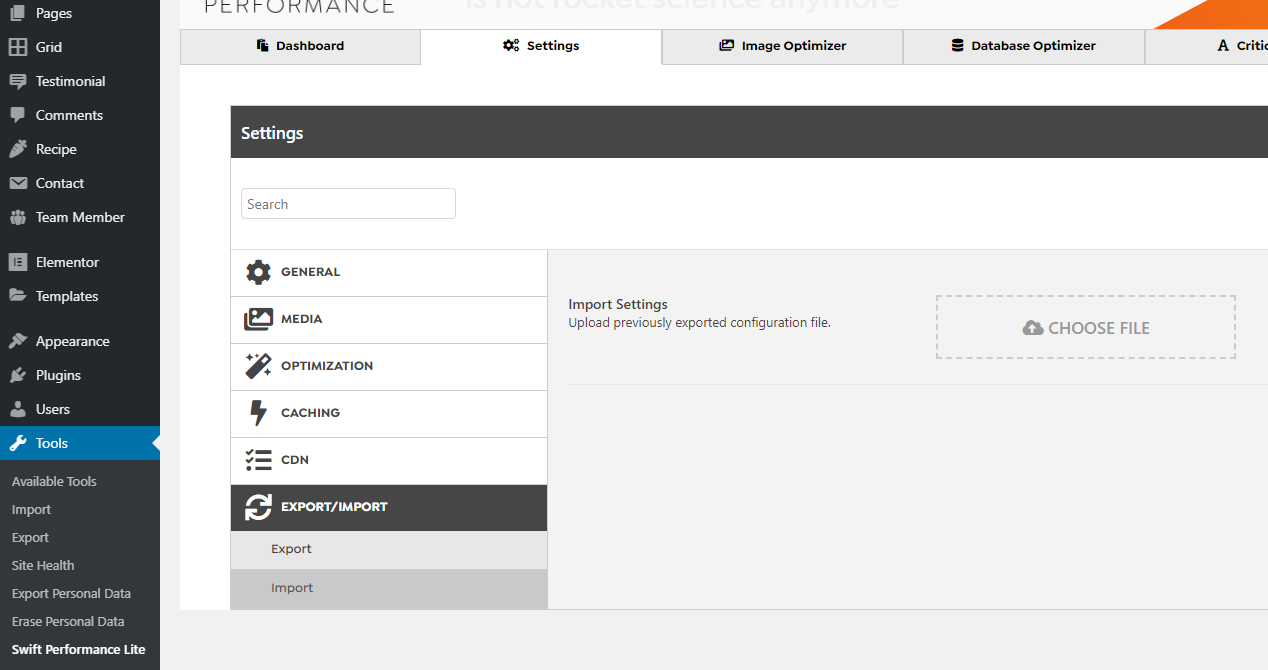
Task: Click the Recipe carrot icon
Action: [x=18, y=149]
